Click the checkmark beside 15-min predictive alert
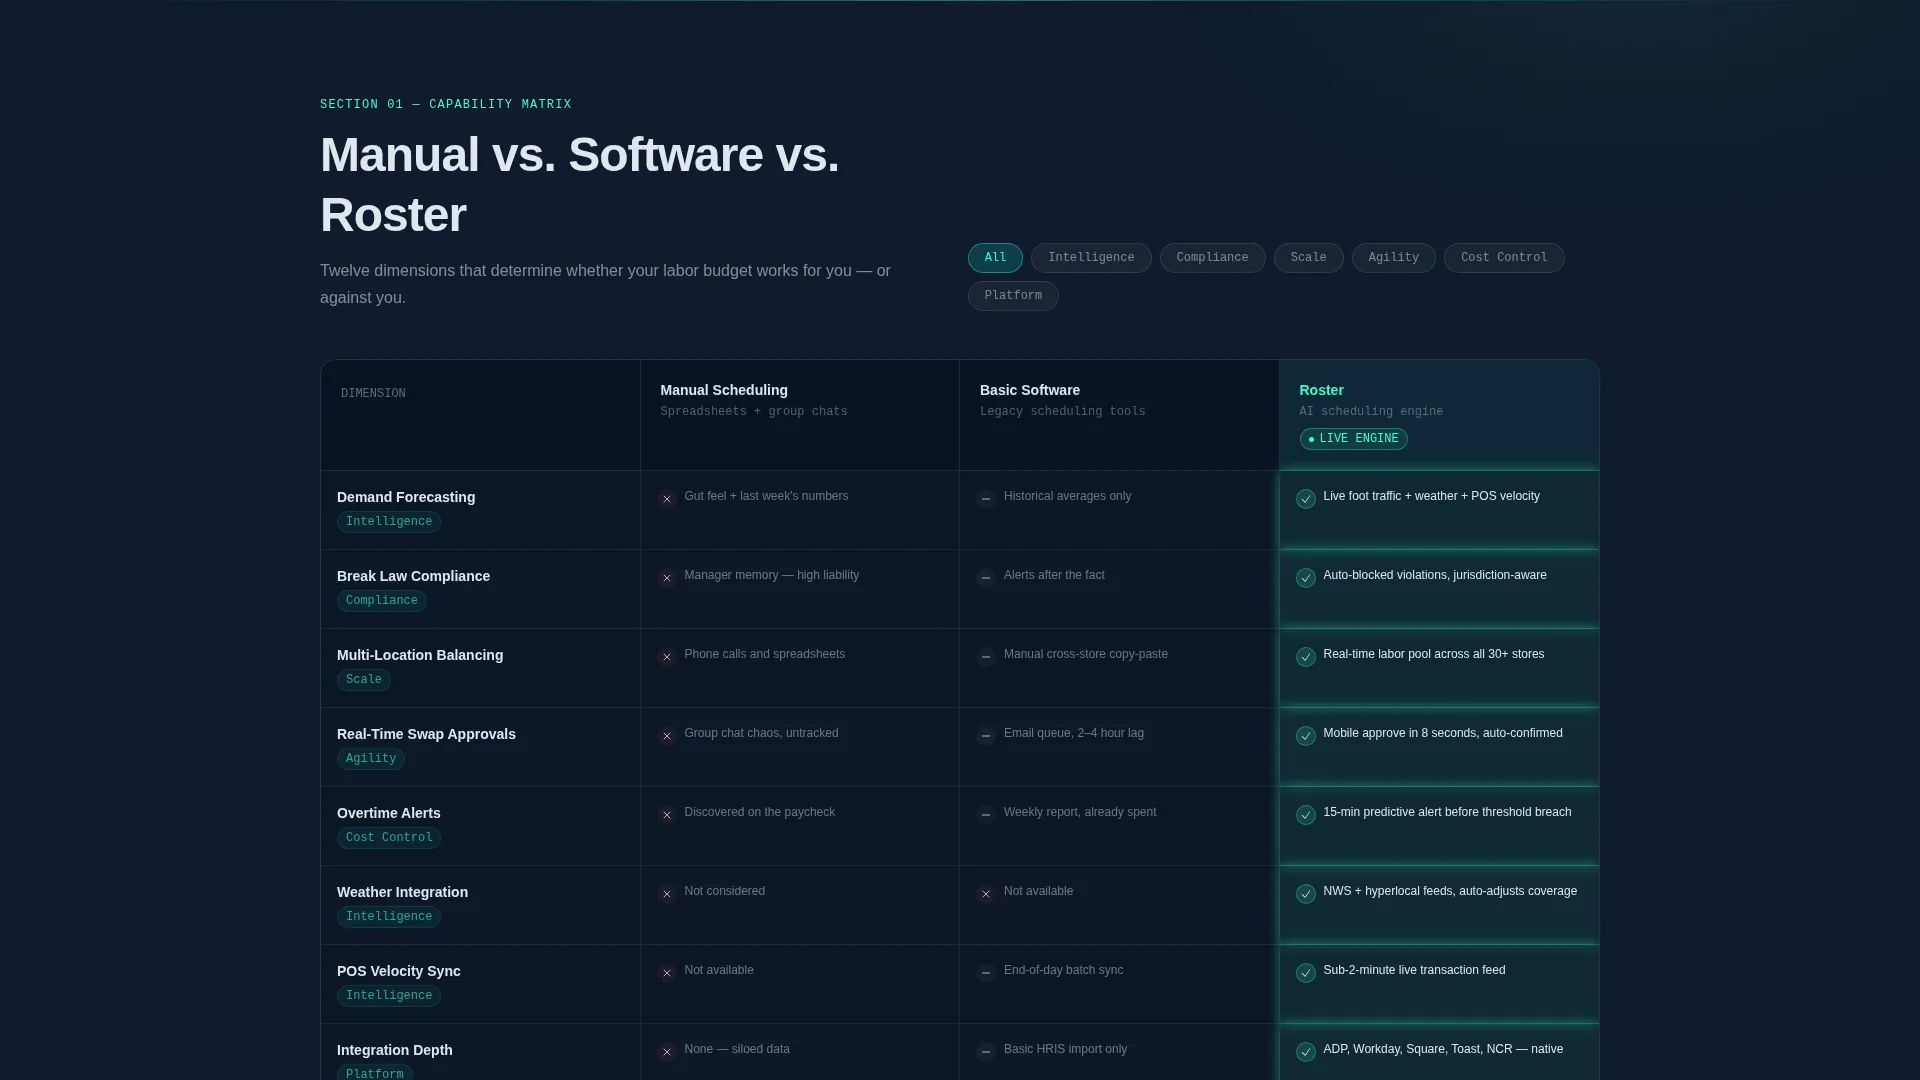Viewport: 1920px width, 1080px height. [1306, 815]
